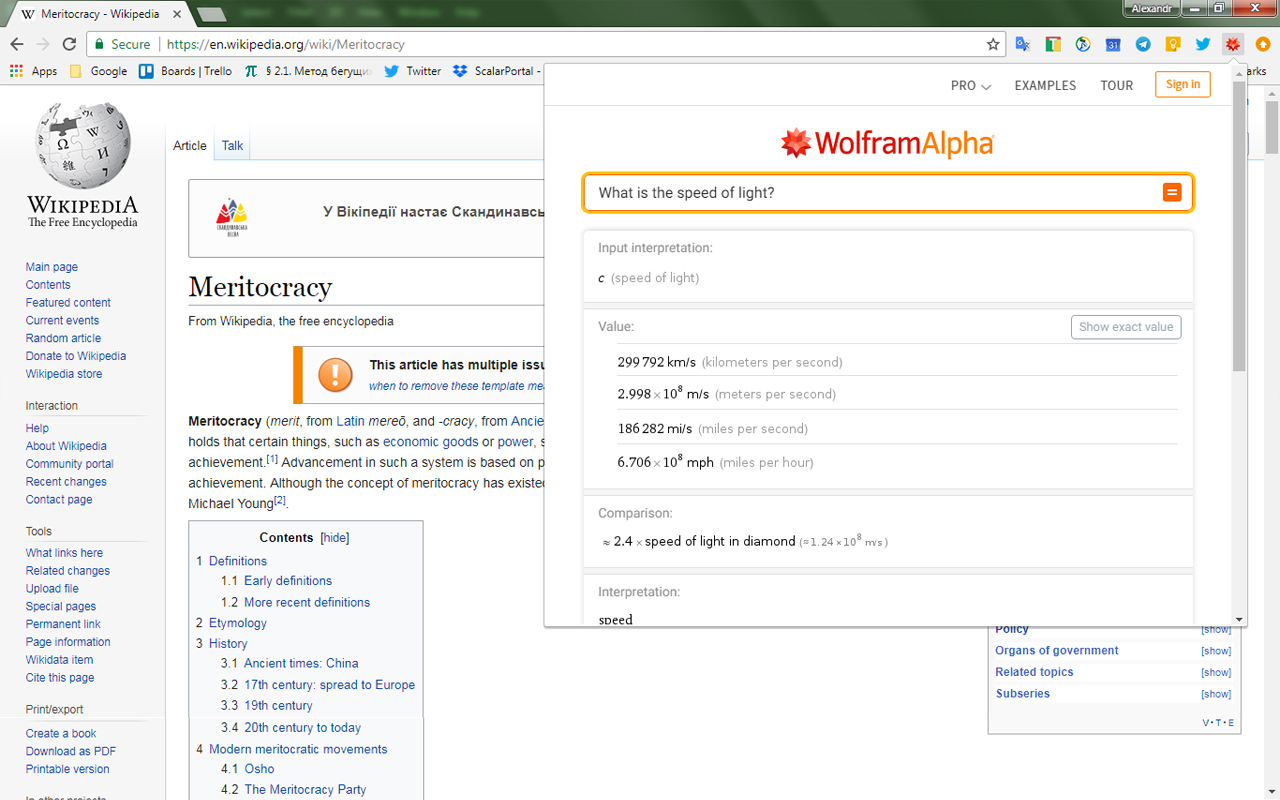Viewport: 1280px width, 800px height.
Task: Open the Google Translate extension
Action: pos(1022,44)
